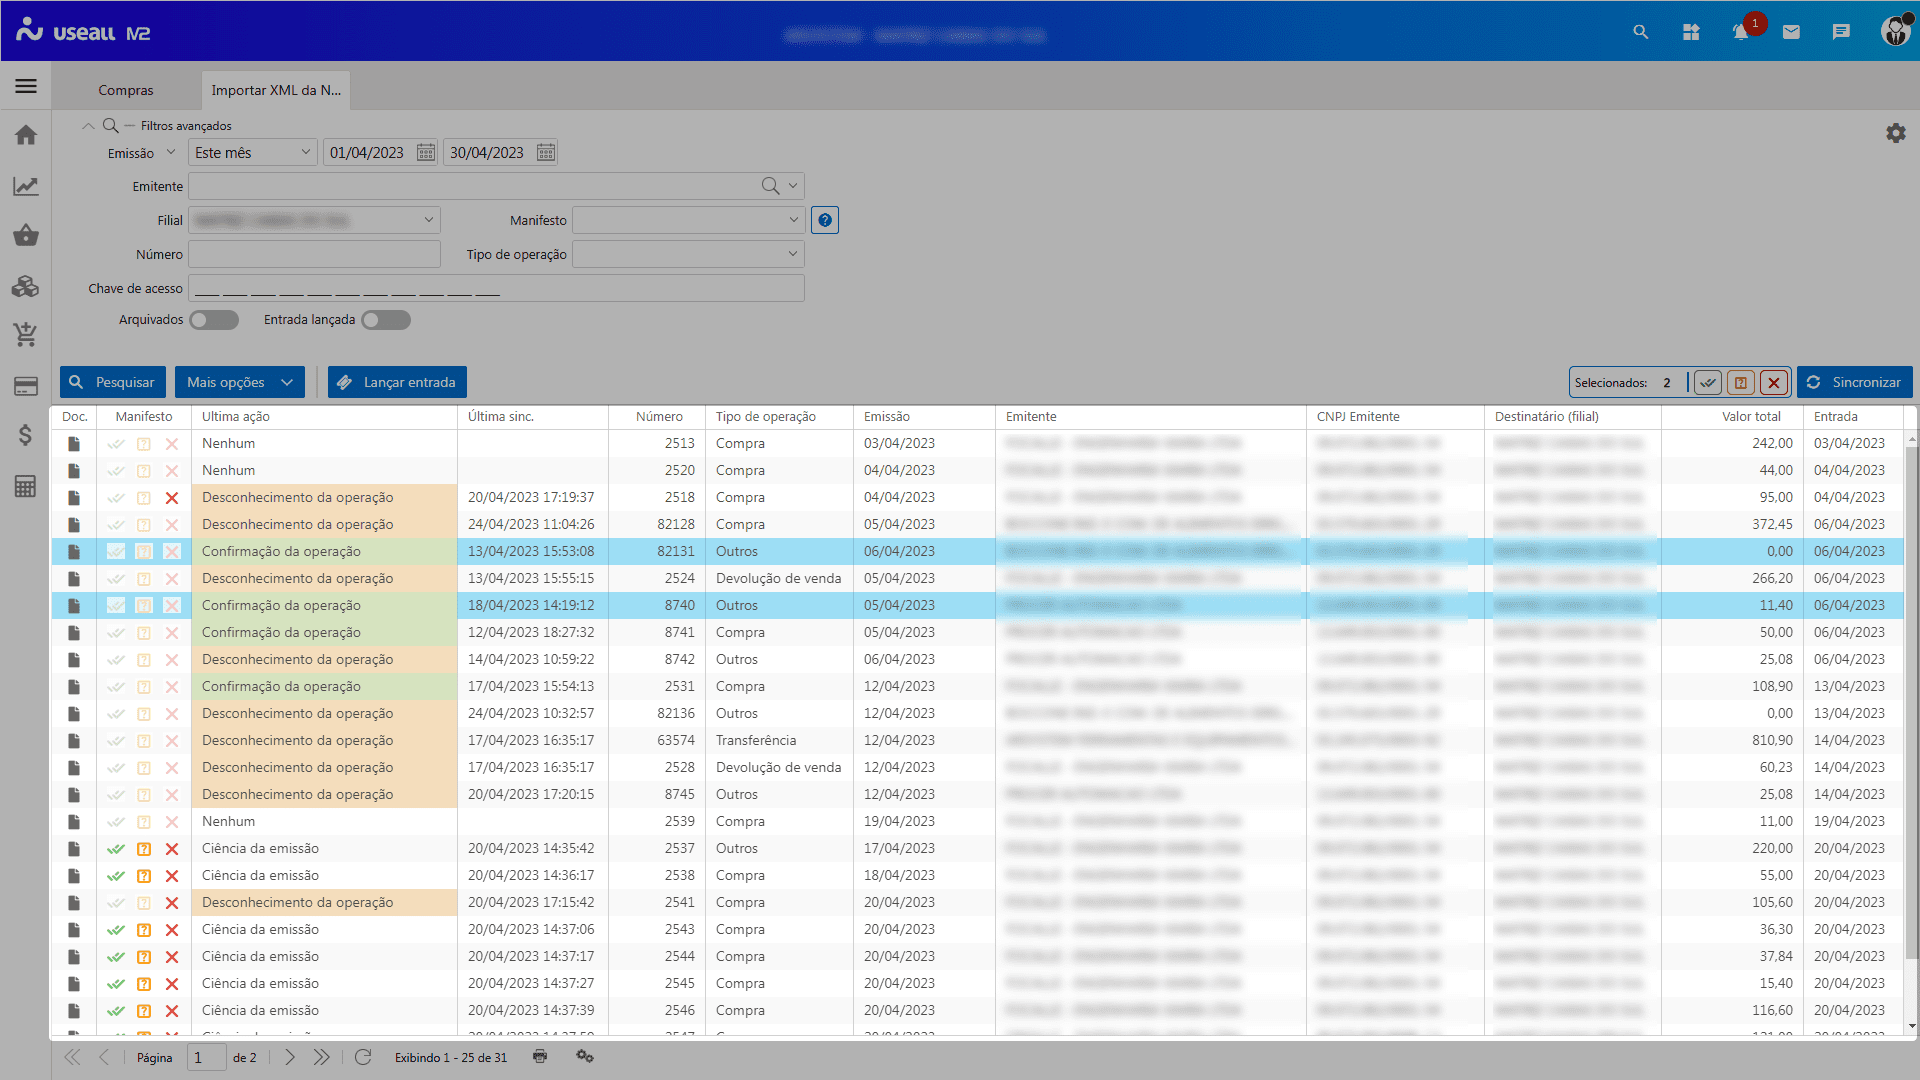Click red X reject-selected icon
The image size is (1920, 1080).
(1774, 383)
